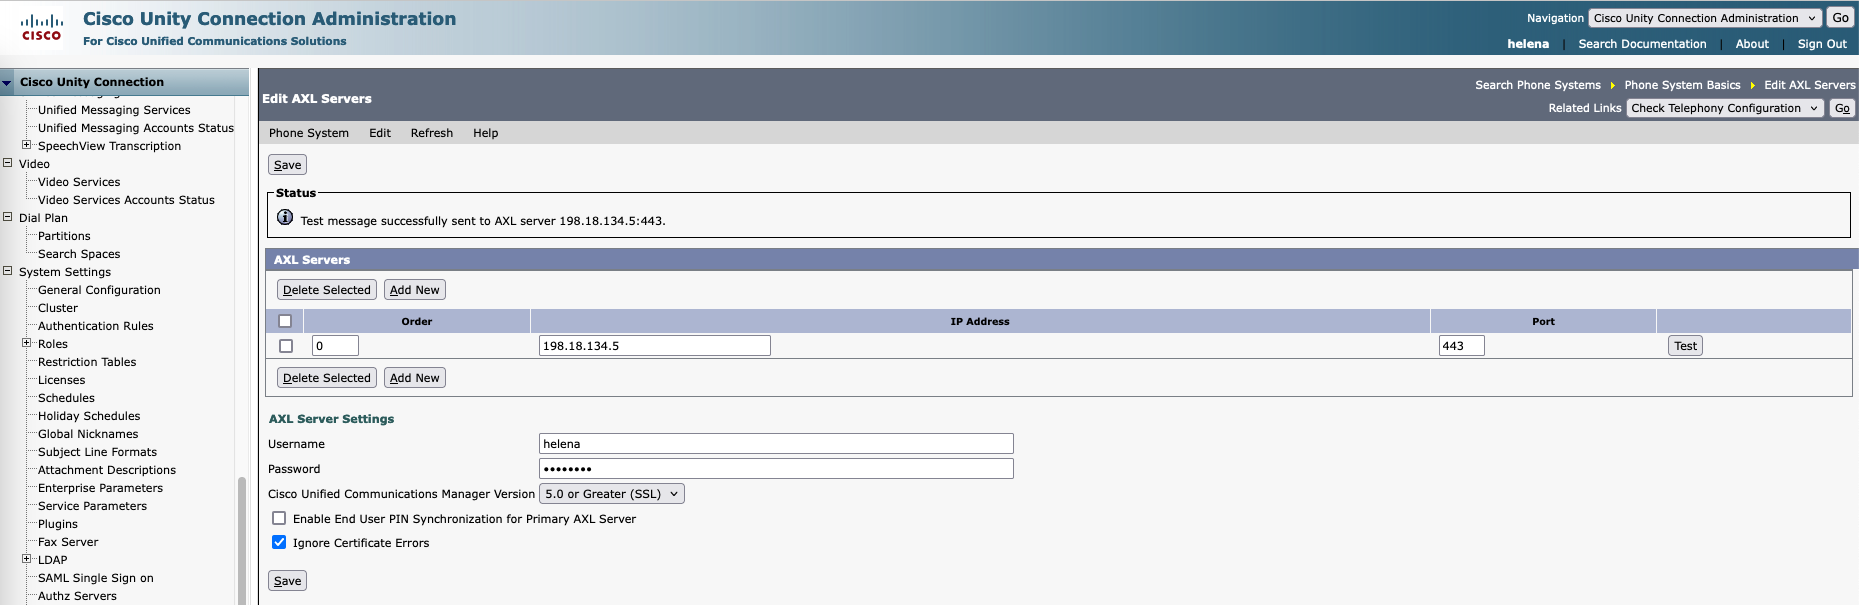1859x605 pixels.
Task: Open the Navigation dropdown
Action: (x=1704, y=18)
